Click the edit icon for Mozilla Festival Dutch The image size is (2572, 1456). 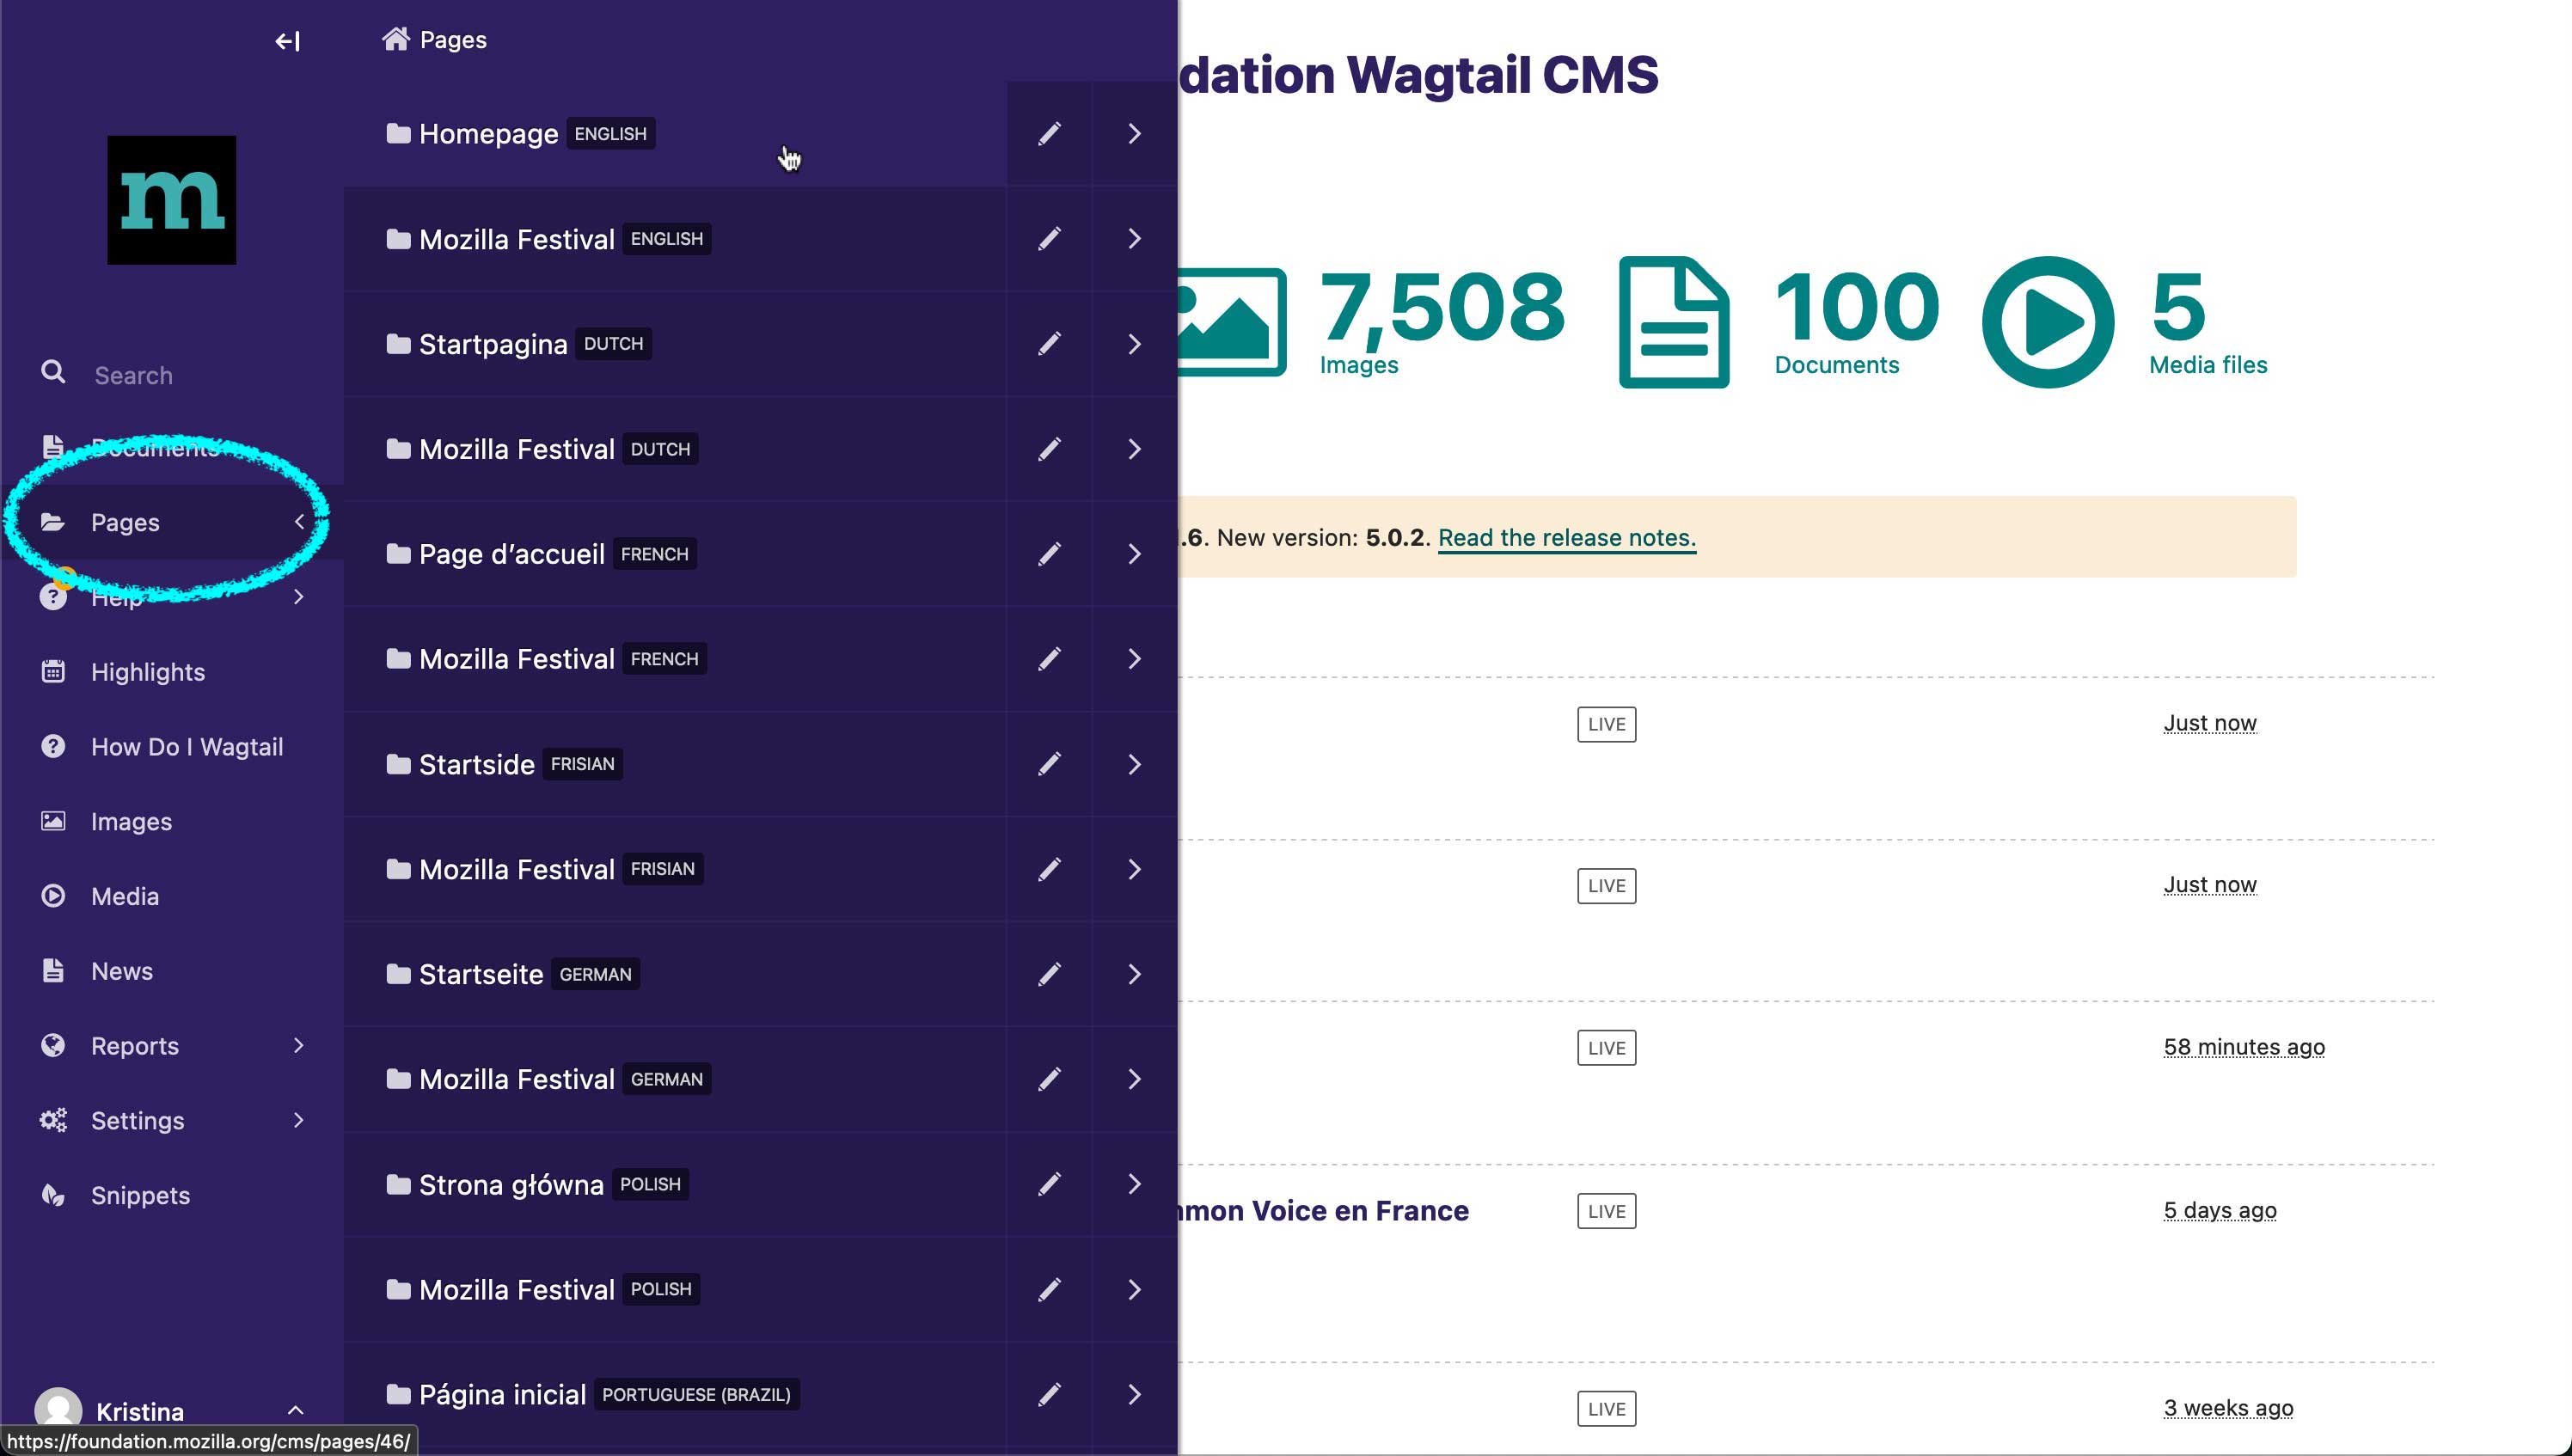[1048, 447]
